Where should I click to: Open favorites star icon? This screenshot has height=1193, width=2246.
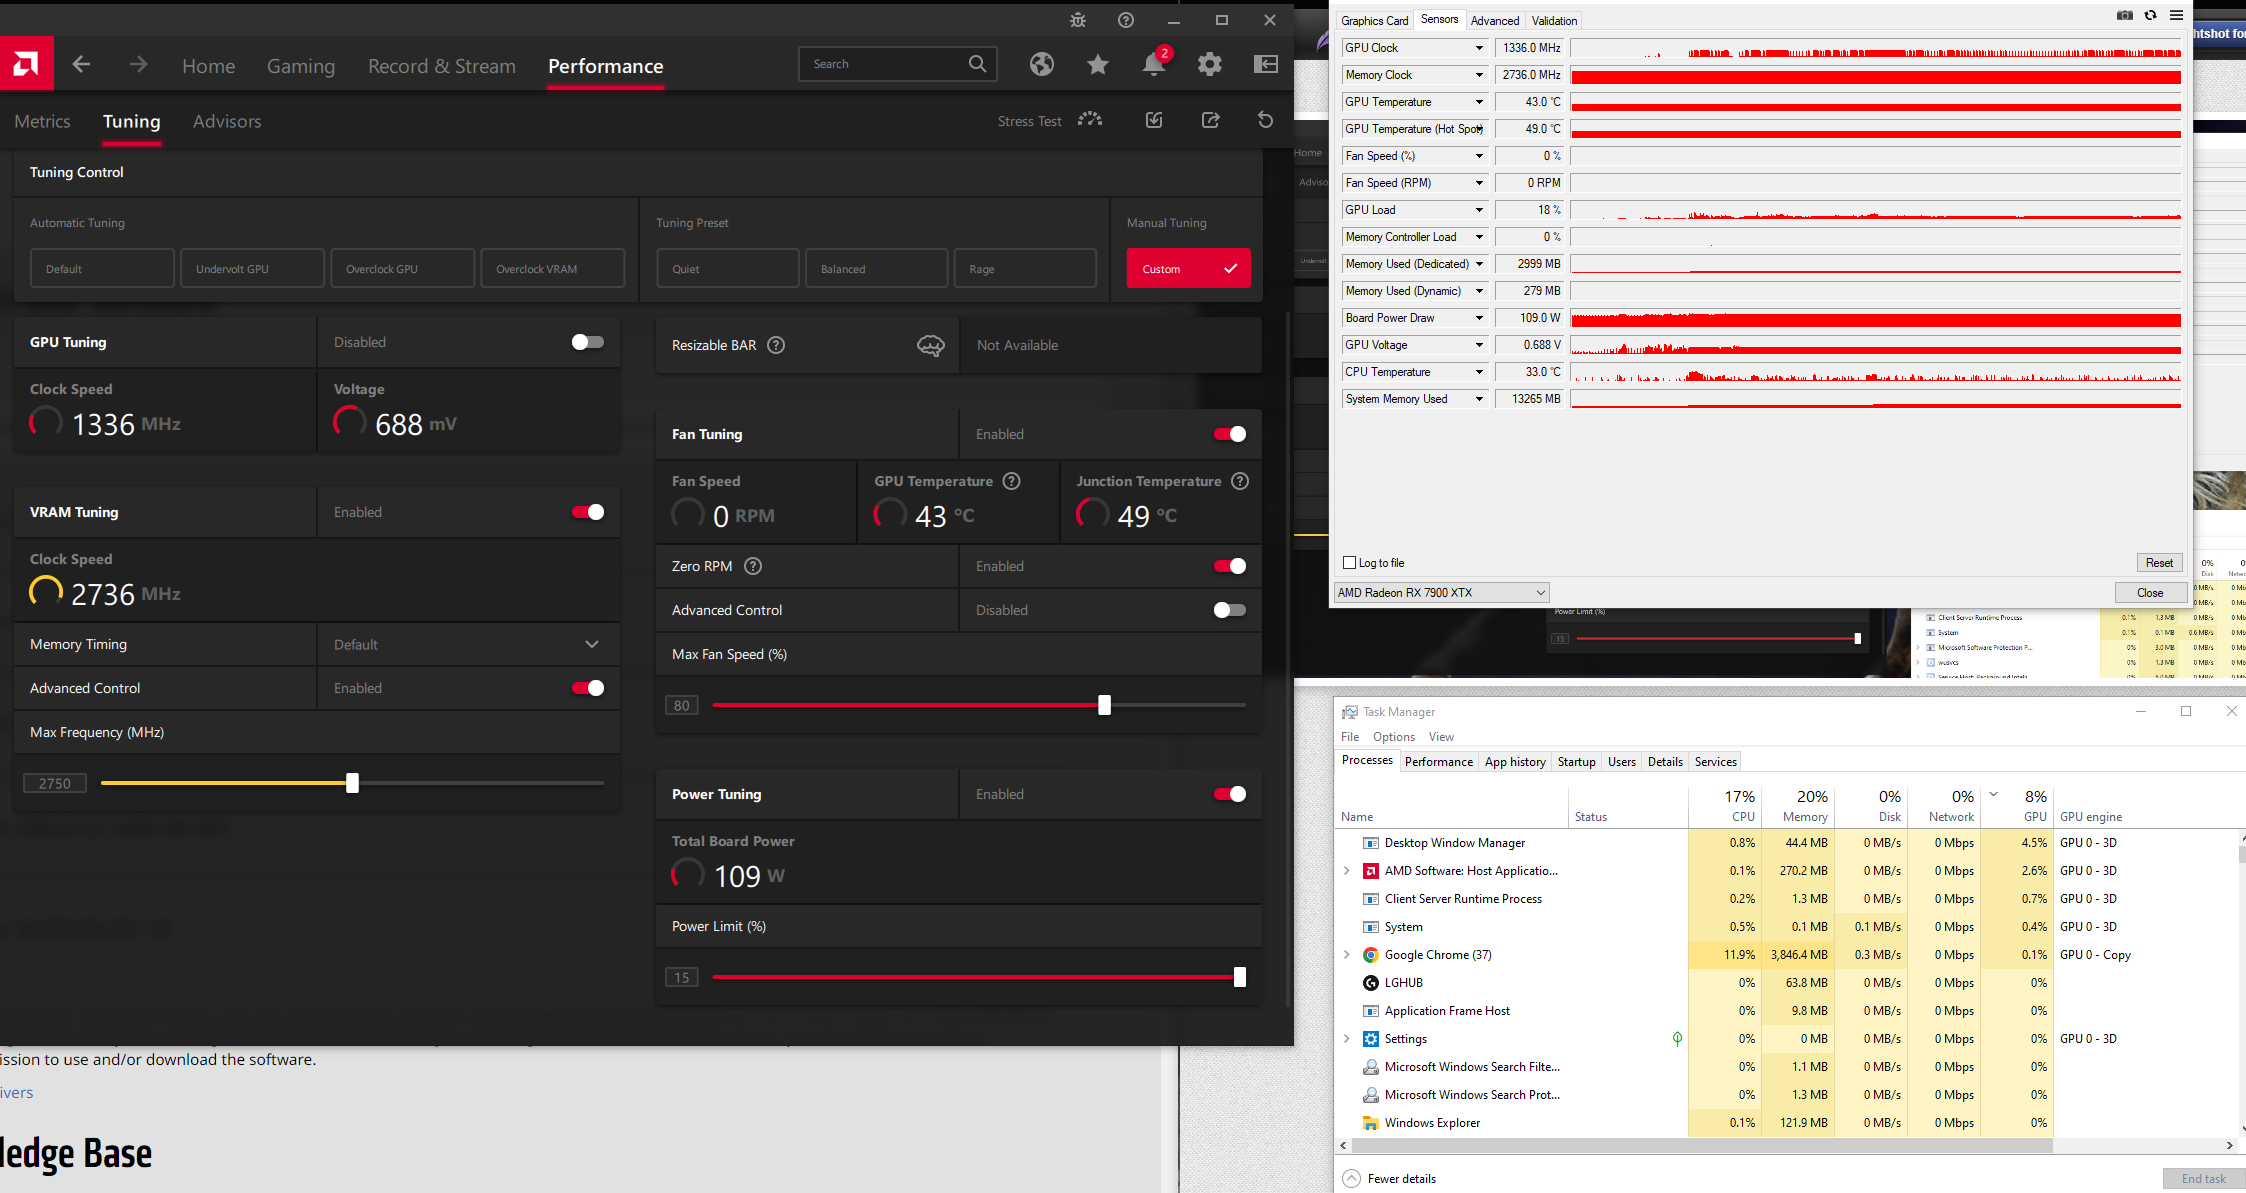point(1098,64)
